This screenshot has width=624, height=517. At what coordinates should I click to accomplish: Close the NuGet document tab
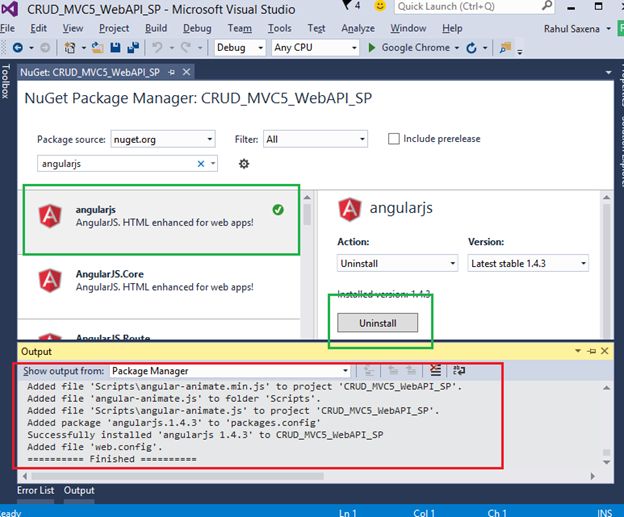(186, 72)
